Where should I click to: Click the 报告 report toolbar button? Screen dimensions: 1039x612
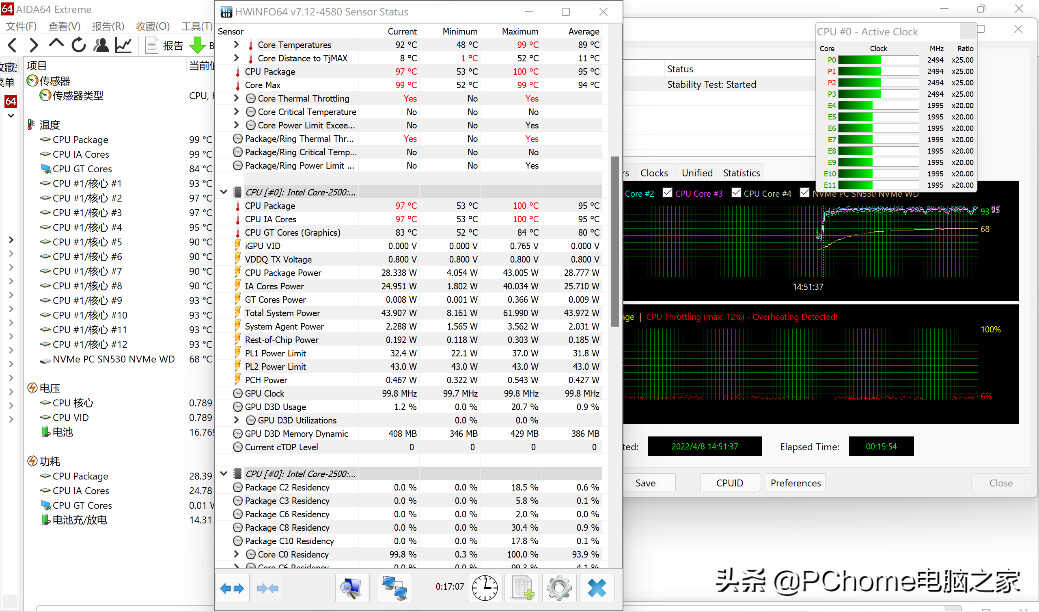(164, 45)
